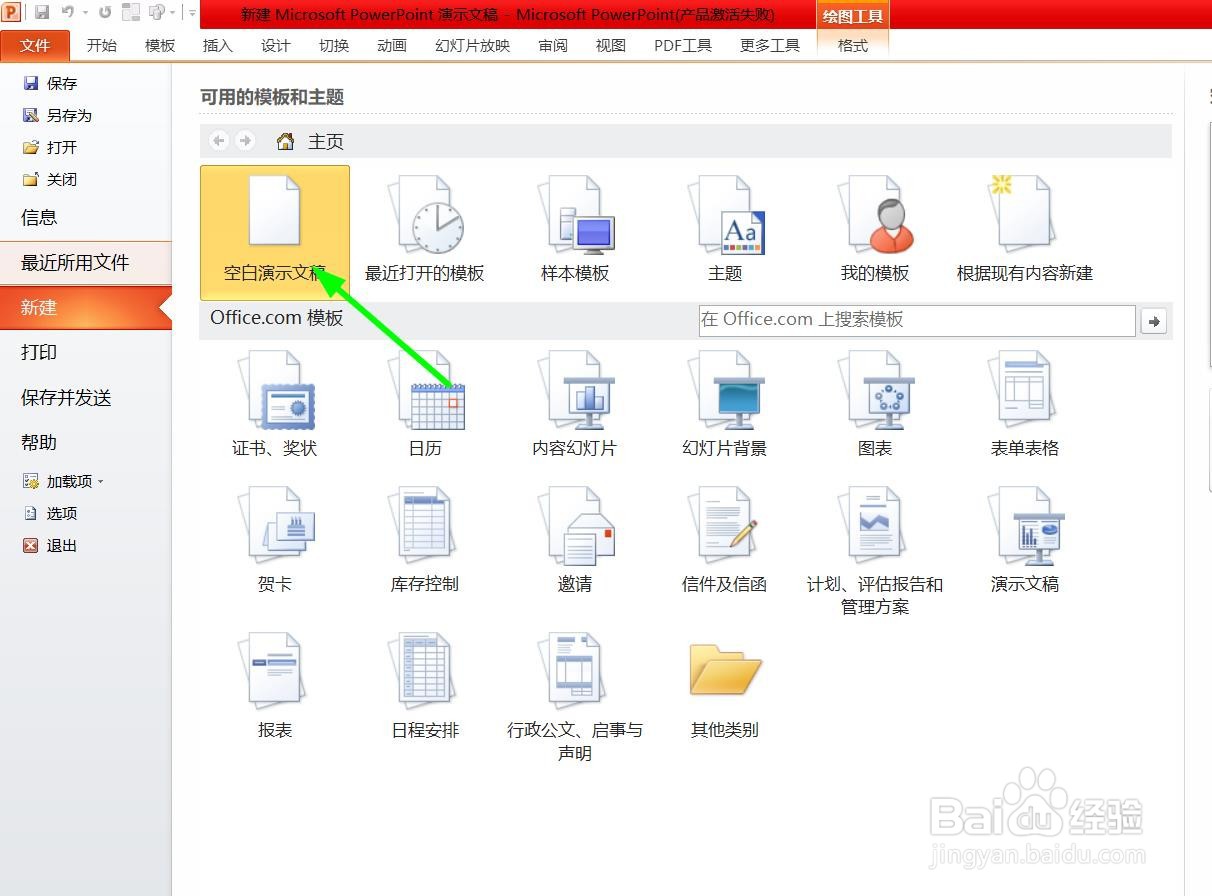Open 信件及信函 template category

725,541
